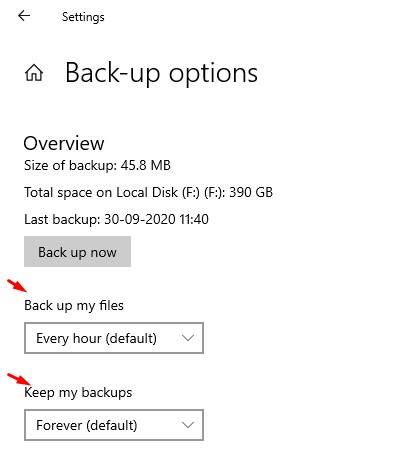Select the Overview section heading

tap(64, 143)
